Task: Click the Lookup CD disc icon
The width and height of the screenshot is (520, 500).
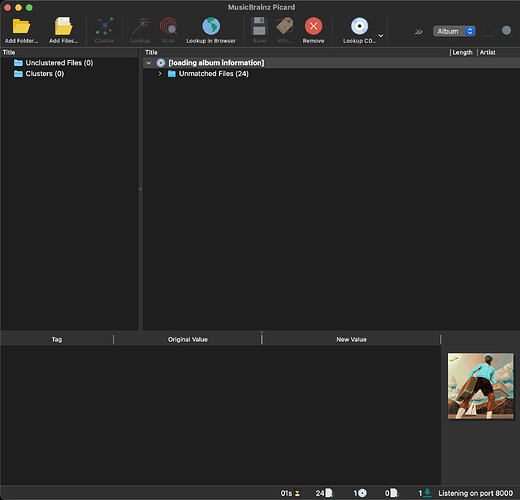Action: coord(359,26)
